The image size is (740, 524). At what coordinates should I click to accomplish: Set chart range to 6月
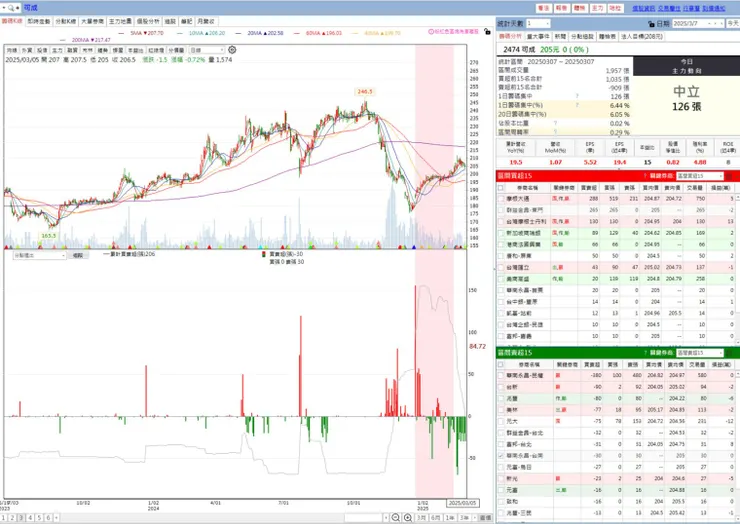(435, 518)
